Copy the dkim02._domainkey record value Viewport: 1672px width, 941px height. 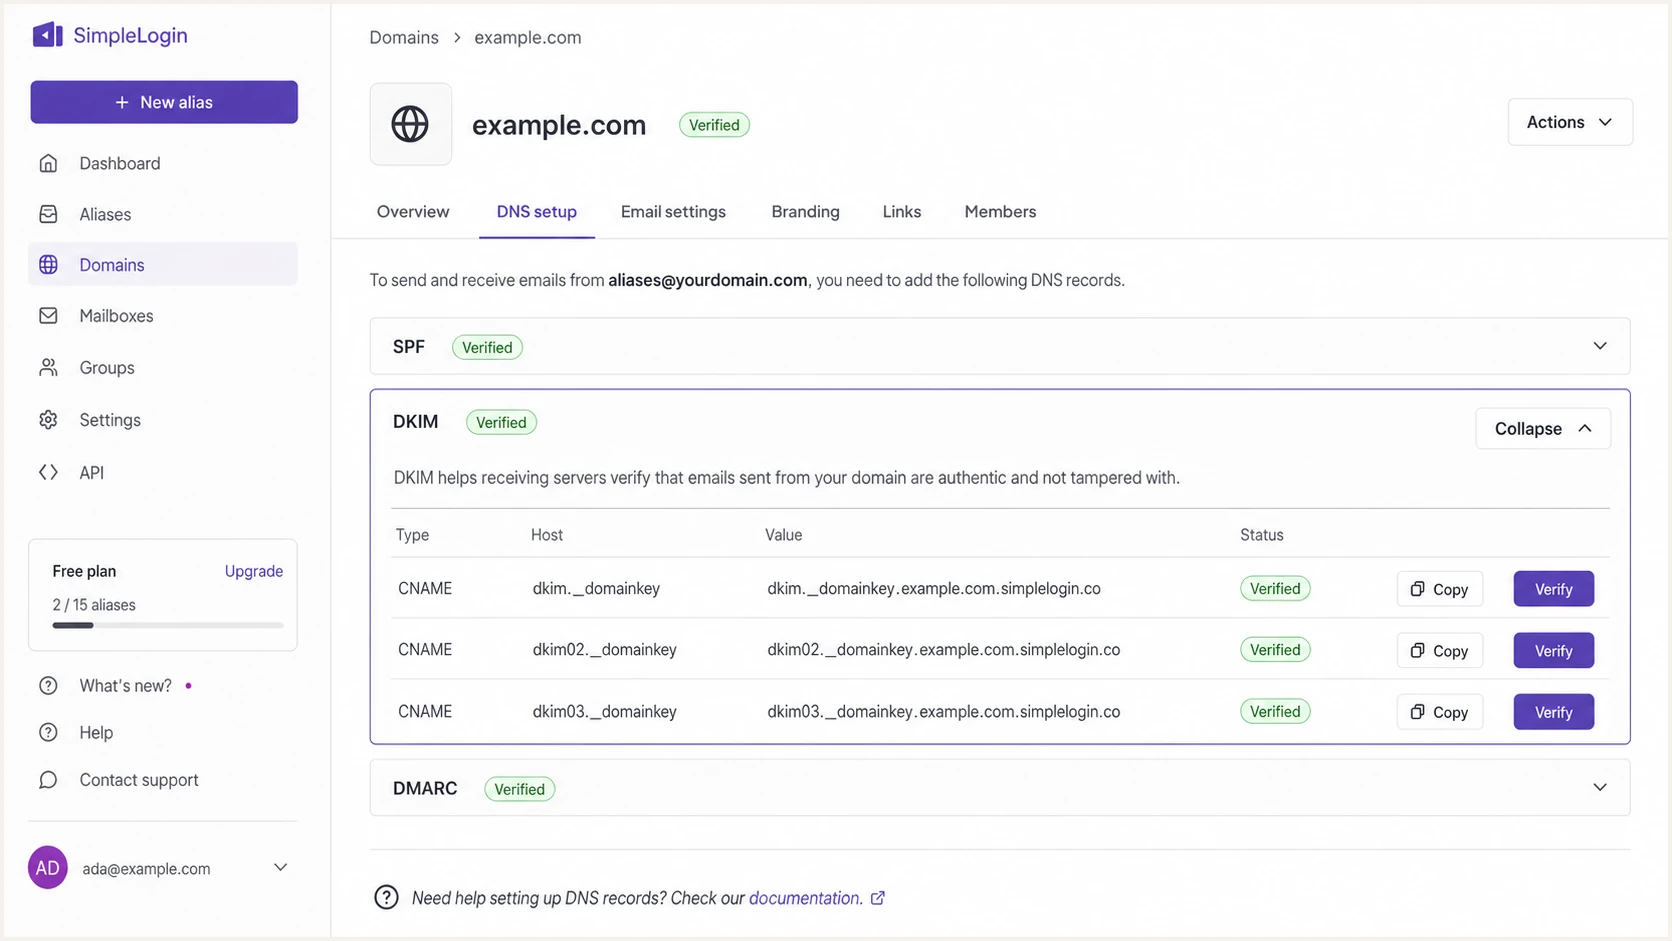1439,651
